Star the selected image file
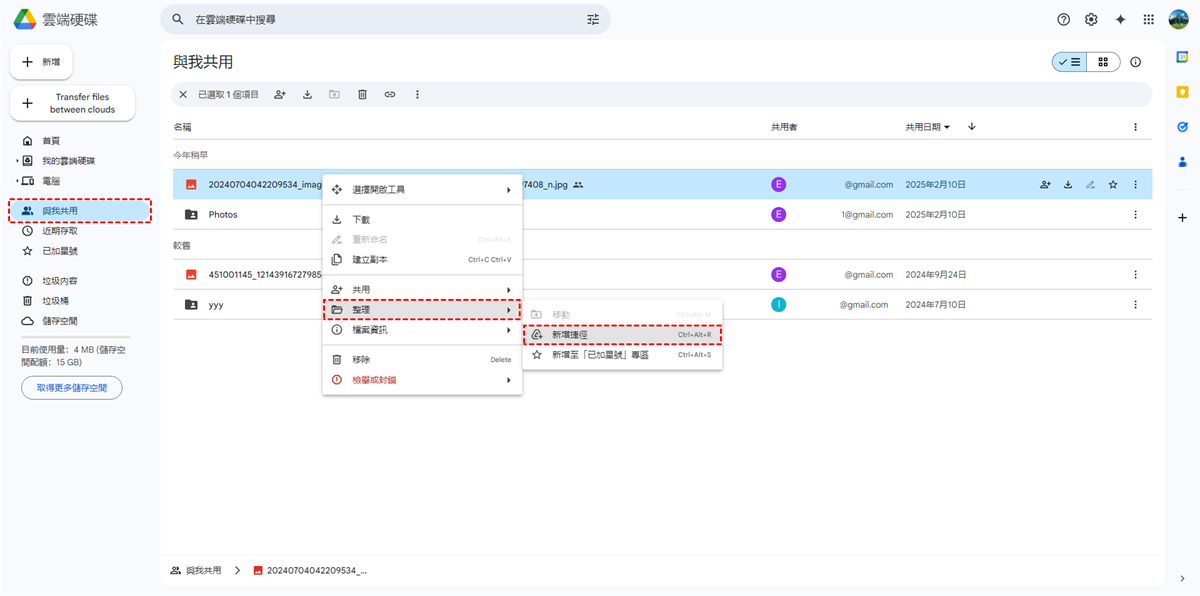Viewport: 1200px width, 596px height. pos(1113,184)
